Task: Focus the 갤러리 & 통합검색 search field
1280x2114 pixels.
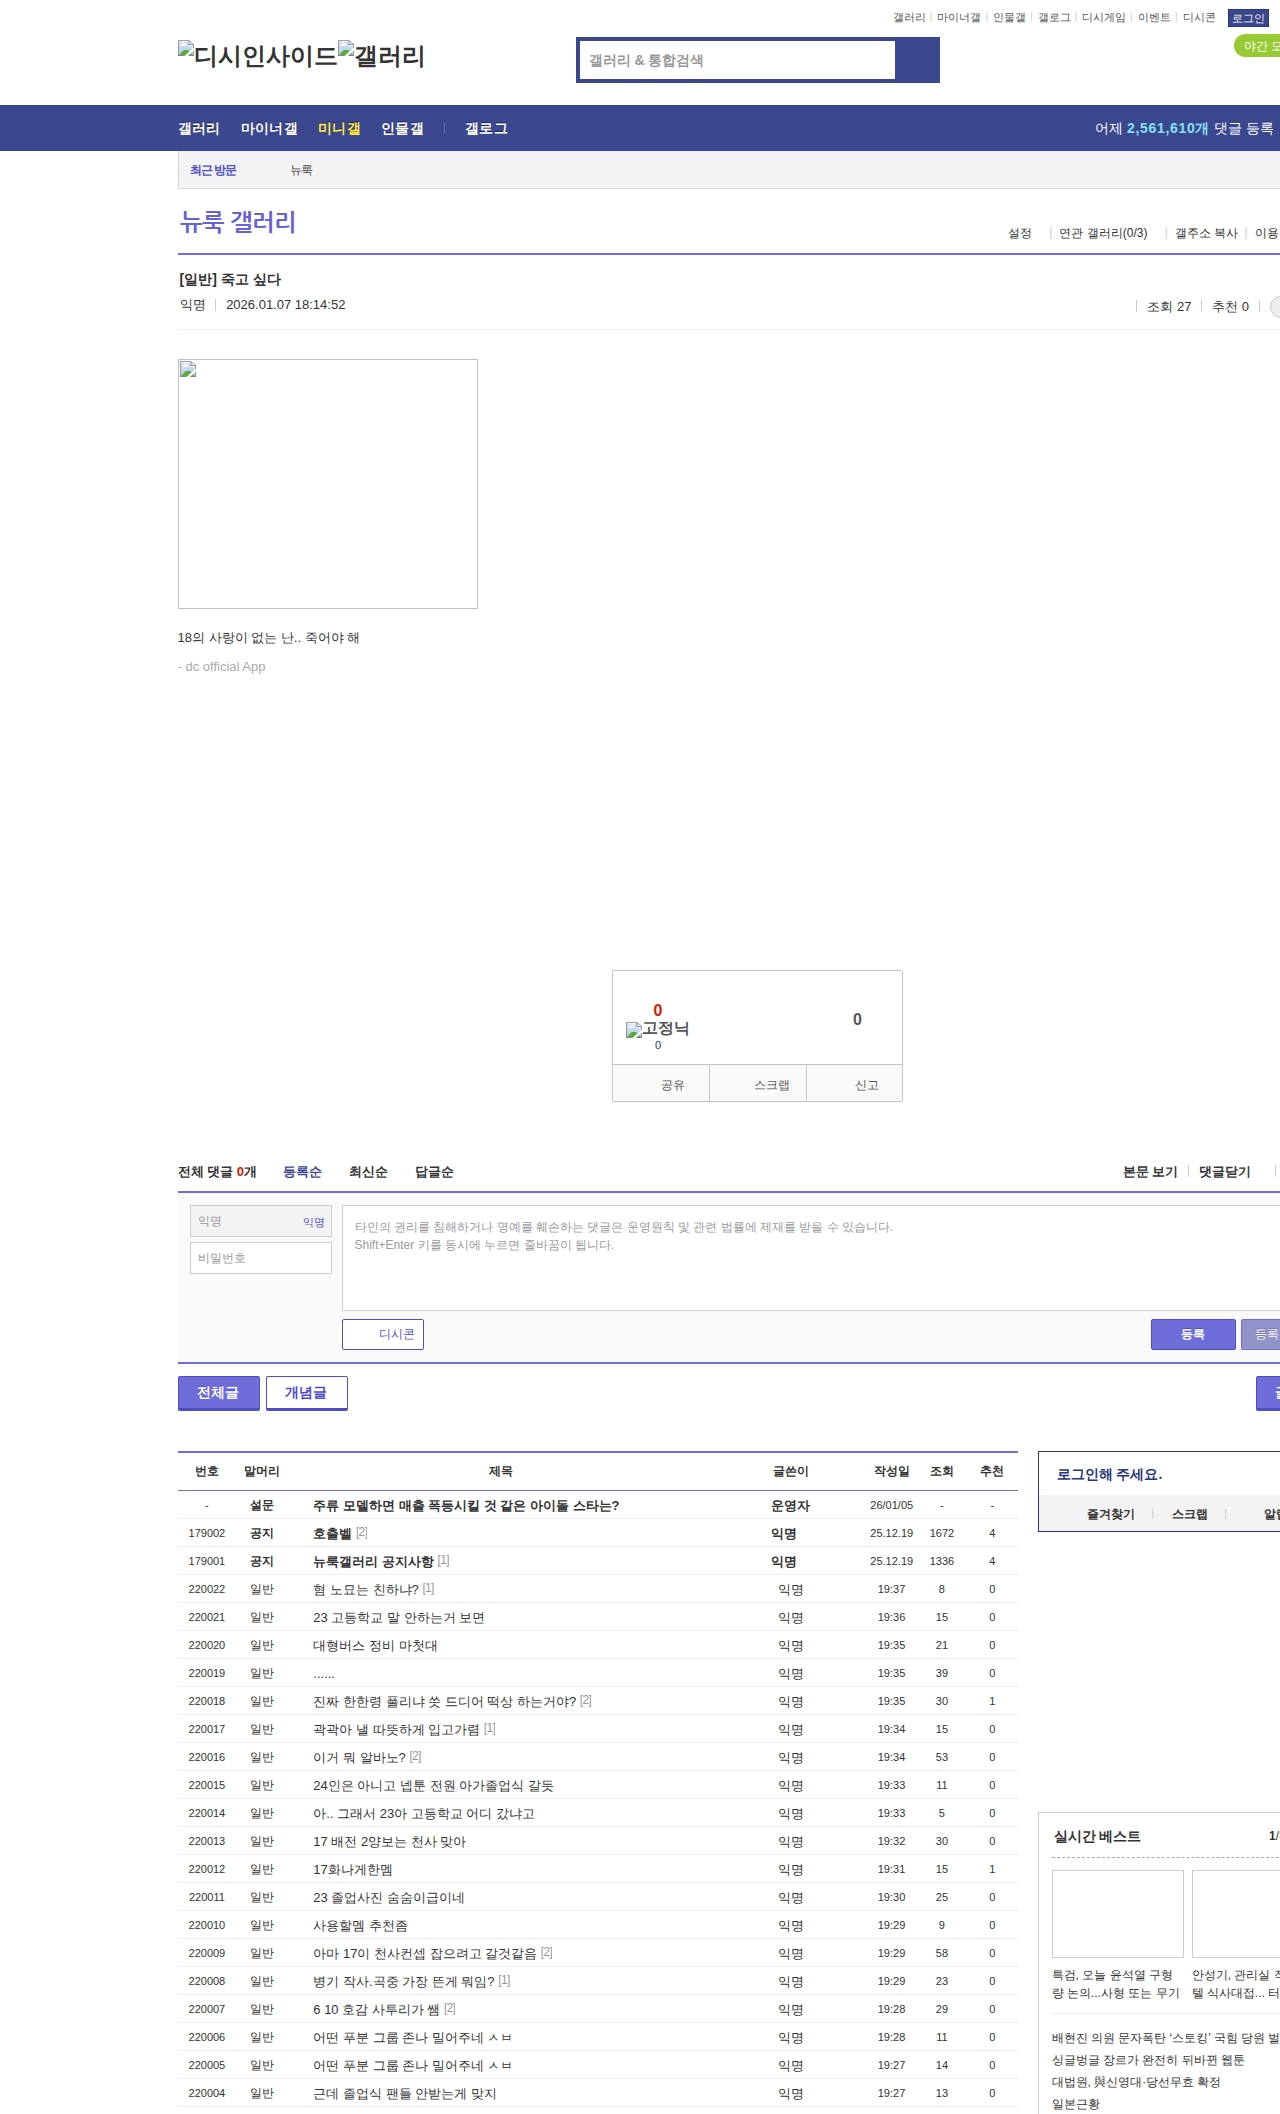Action: [x=737, y=60]
